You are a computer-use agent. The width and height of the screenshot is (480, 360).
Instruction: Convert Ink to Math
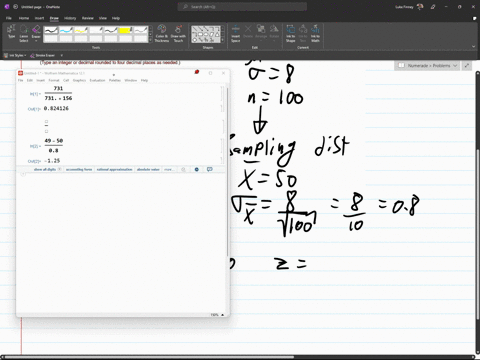coord(315,33)
